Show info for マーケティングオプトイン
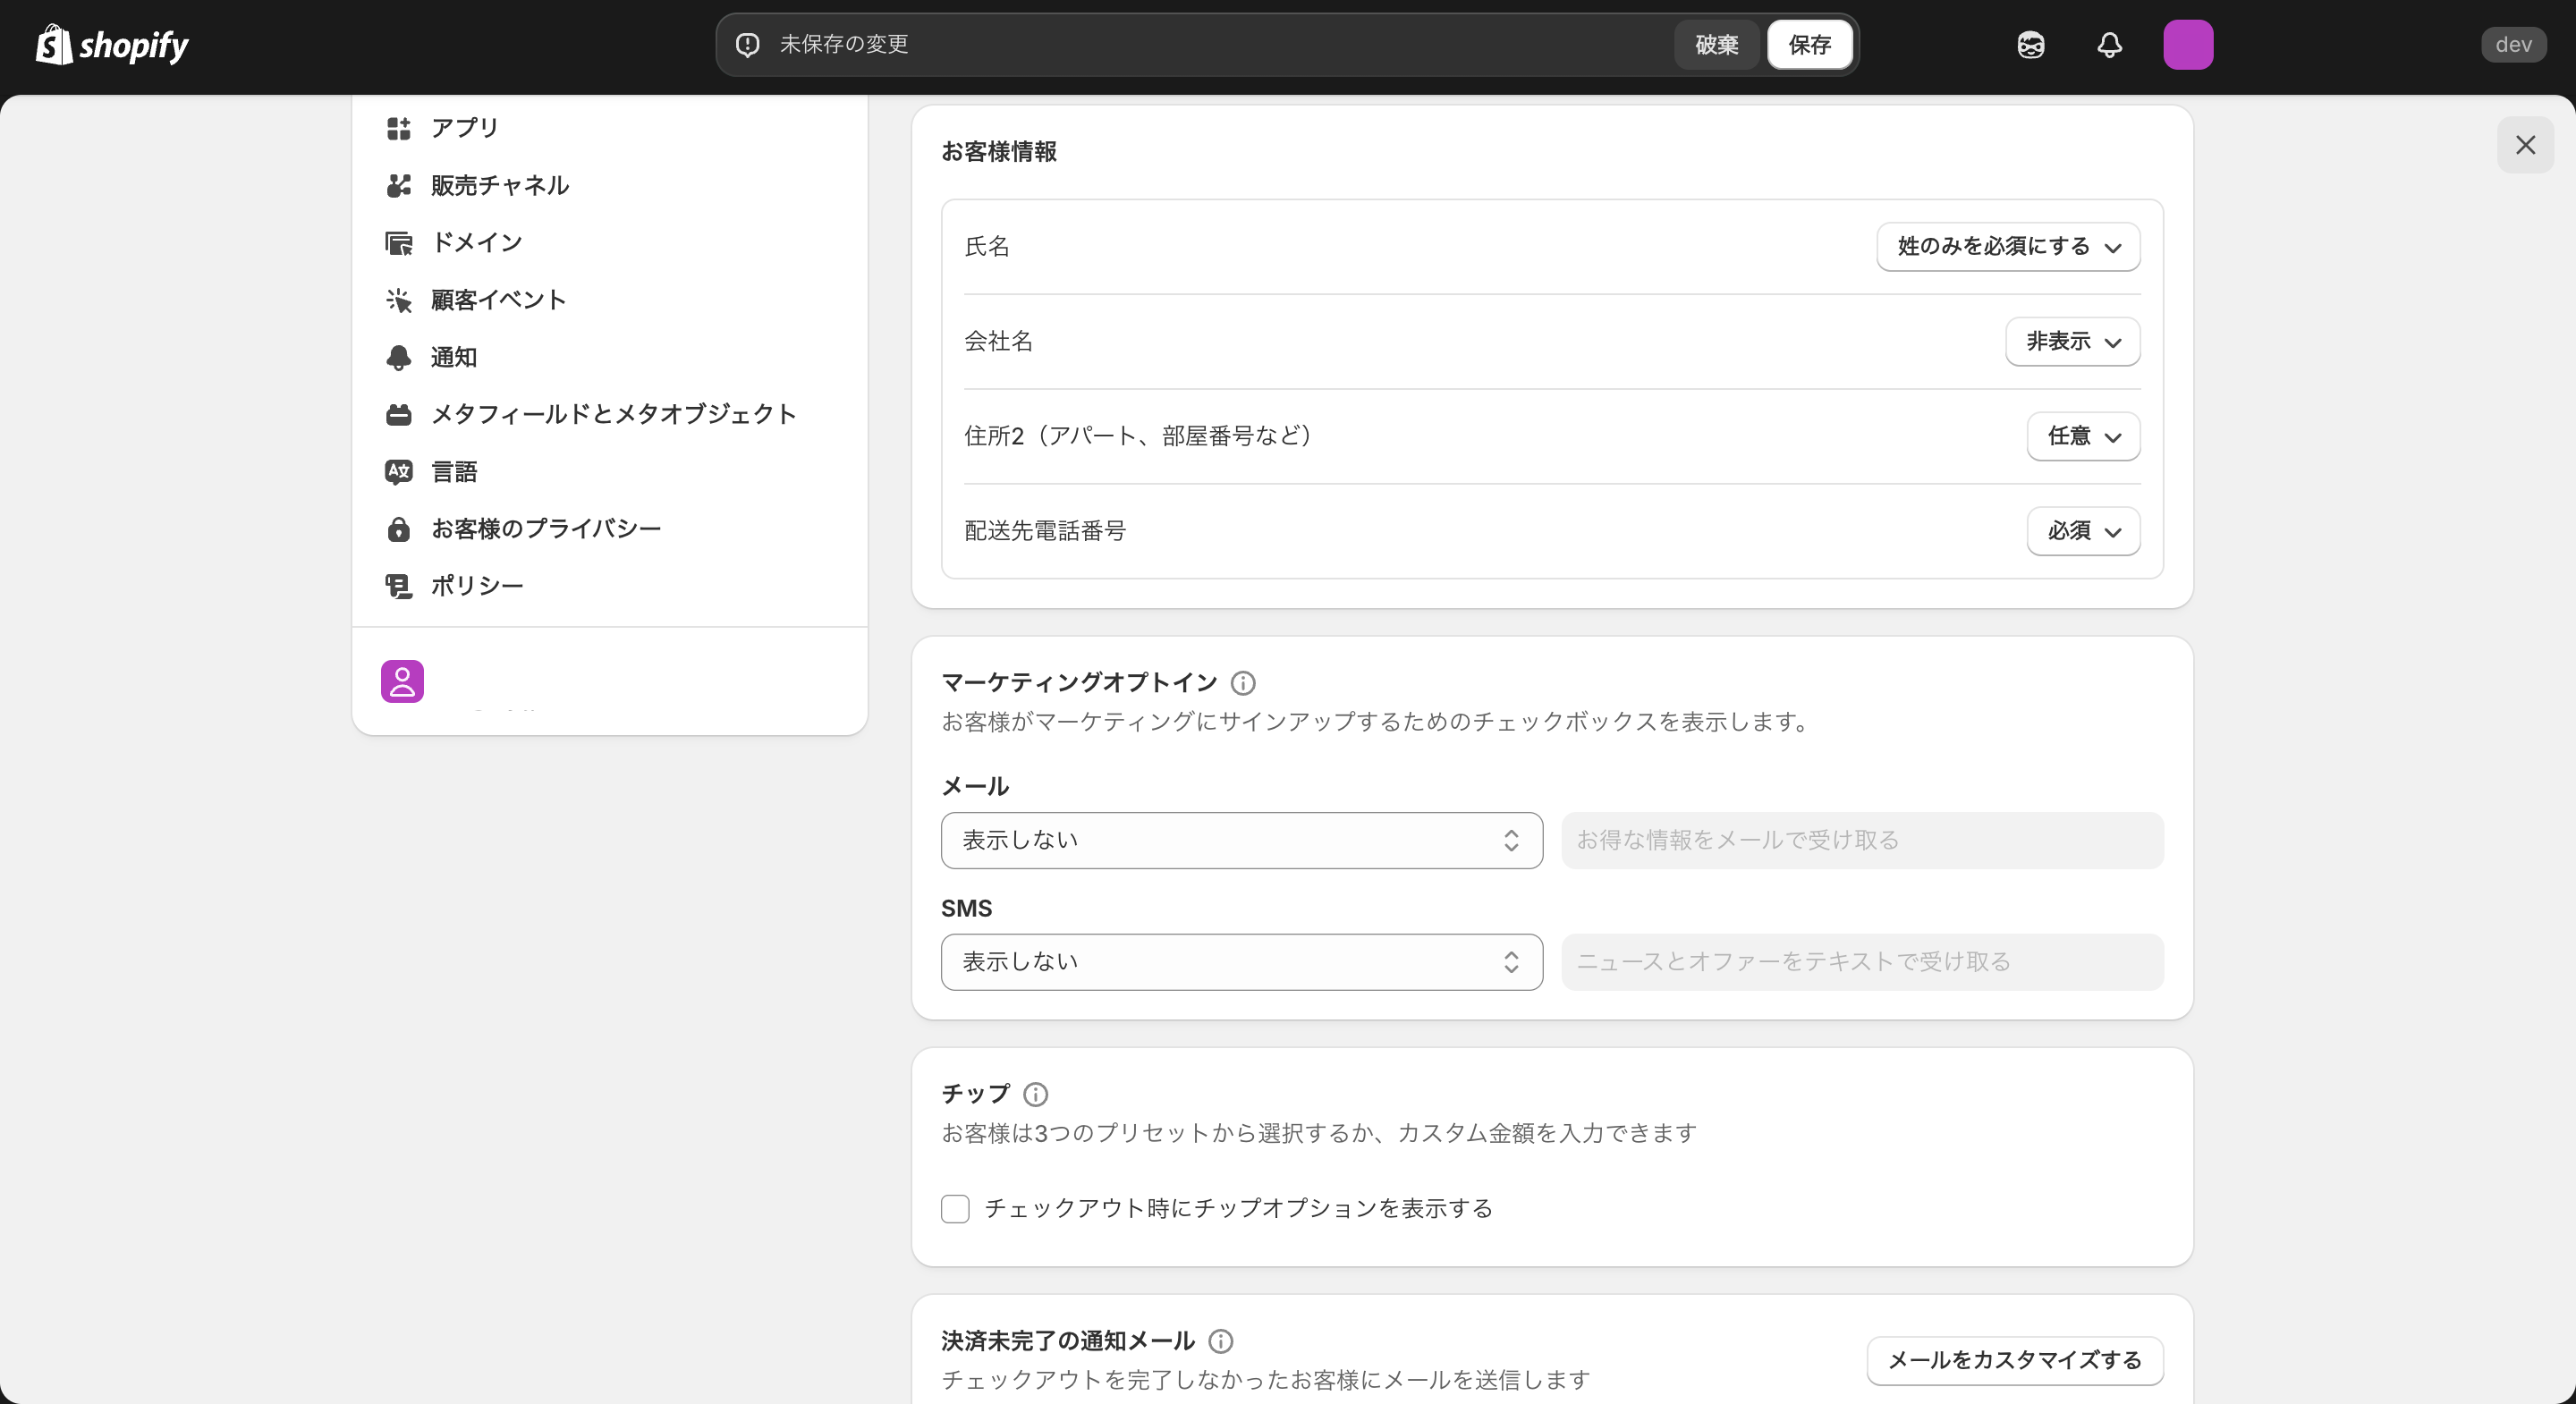Viewport: 2576px width, 1404px height. click(x=1243, y=683)
